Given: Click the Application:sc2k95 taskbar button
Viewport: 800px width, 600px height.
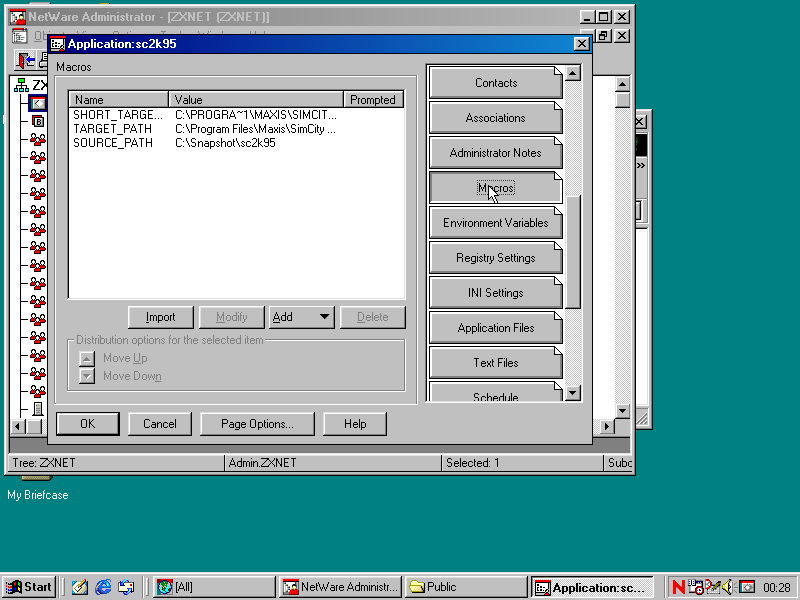Looking at the screenshot, I should 592,587.
